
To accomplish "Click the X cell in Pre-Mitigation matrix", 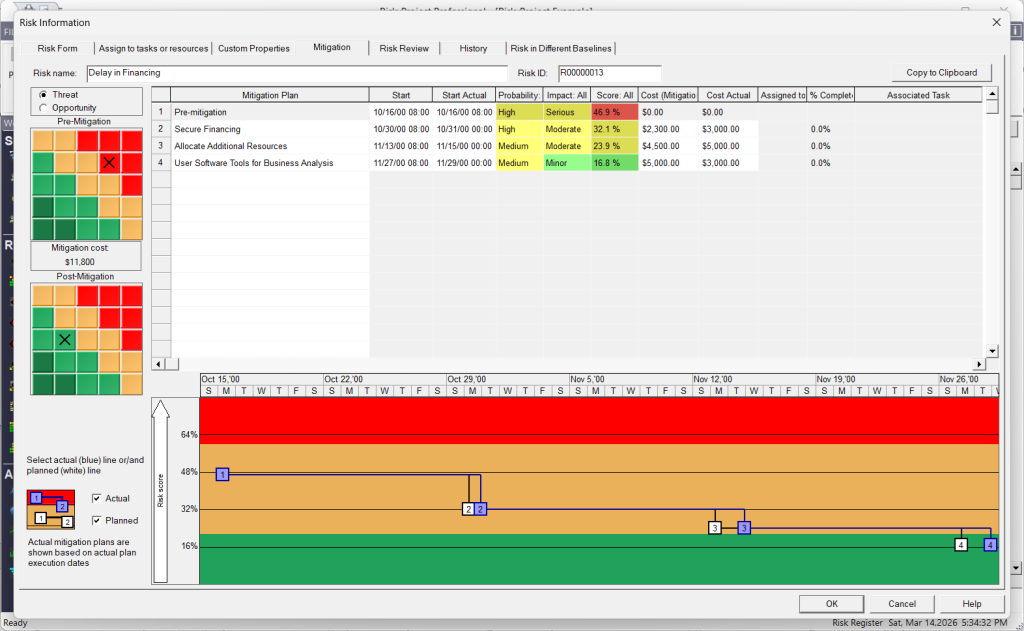I will tap(109, 161).
